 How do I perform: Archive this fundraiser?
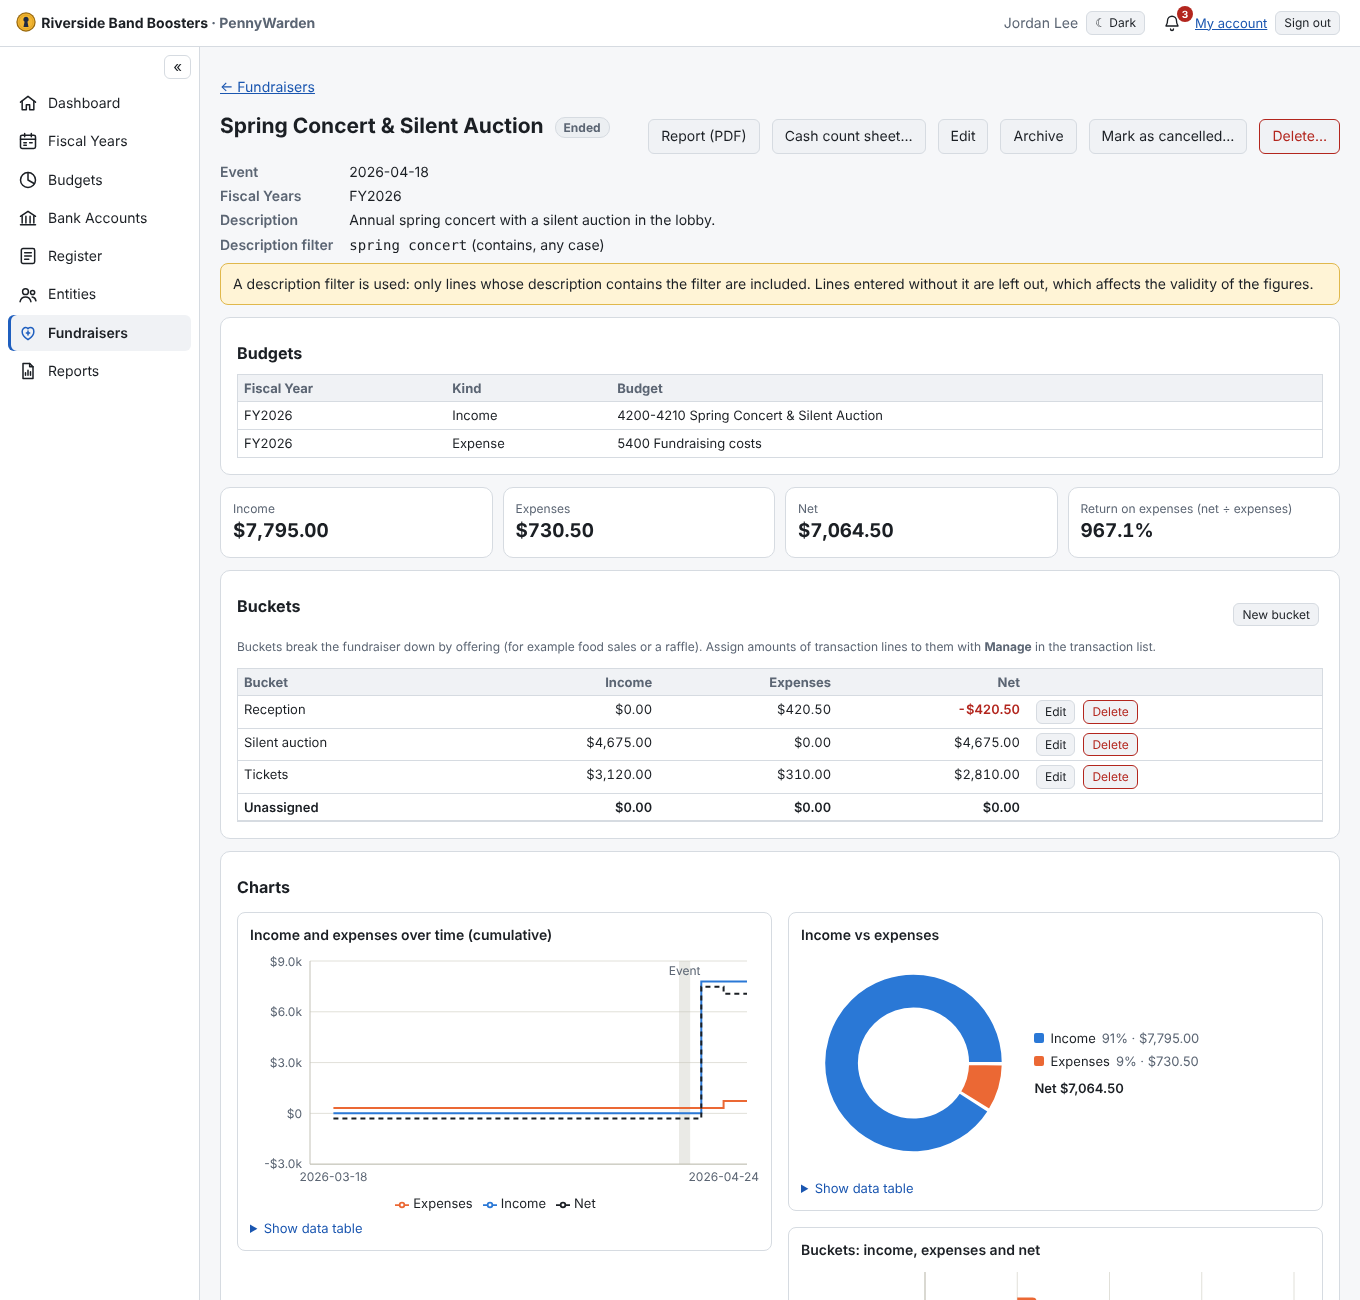[1038, 136]
